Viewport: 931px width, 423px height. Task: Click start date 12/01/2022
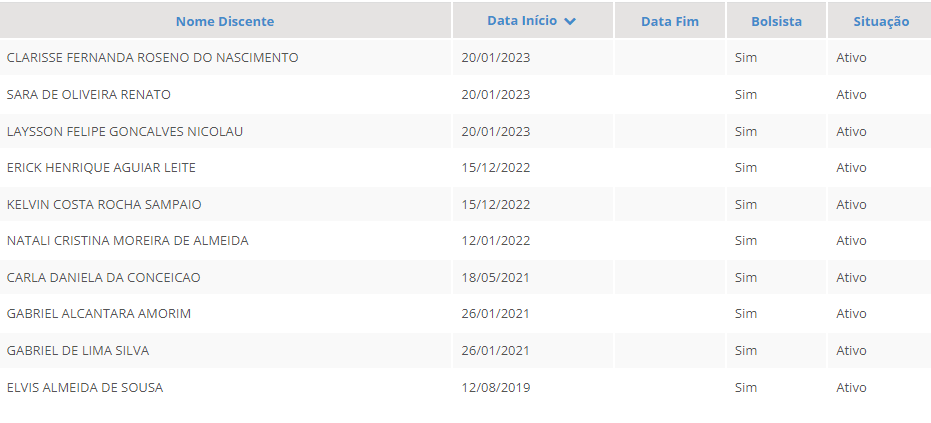[x=495, y=241]
